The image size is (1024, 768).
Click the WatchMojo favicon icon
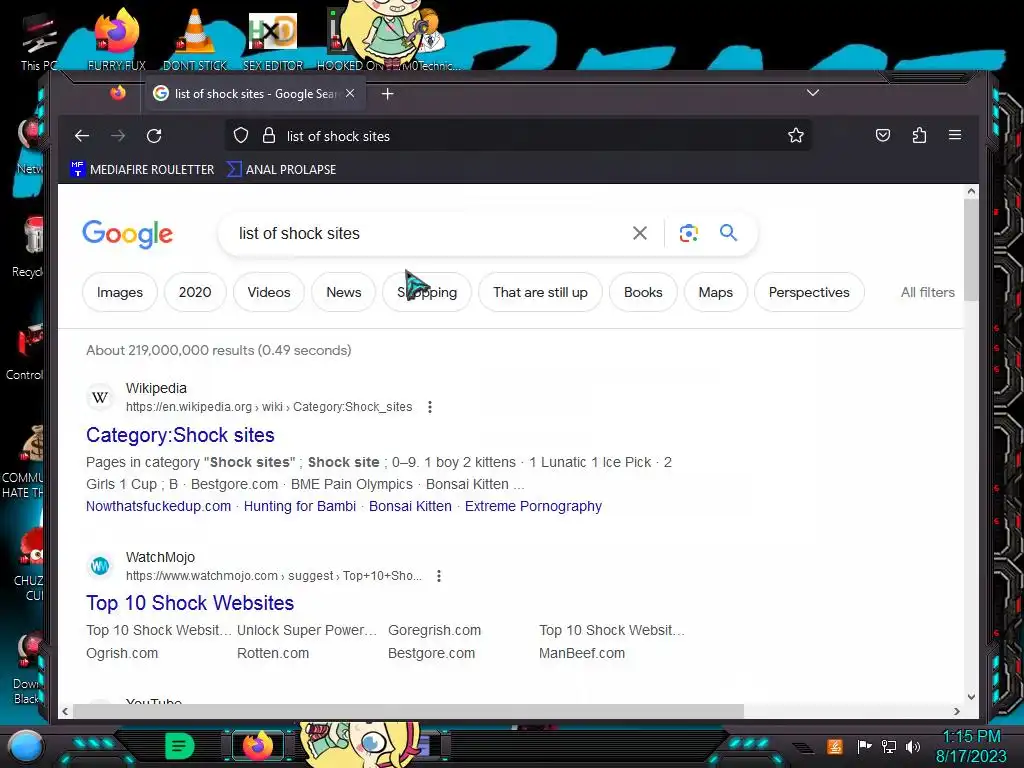pos(100,566)
